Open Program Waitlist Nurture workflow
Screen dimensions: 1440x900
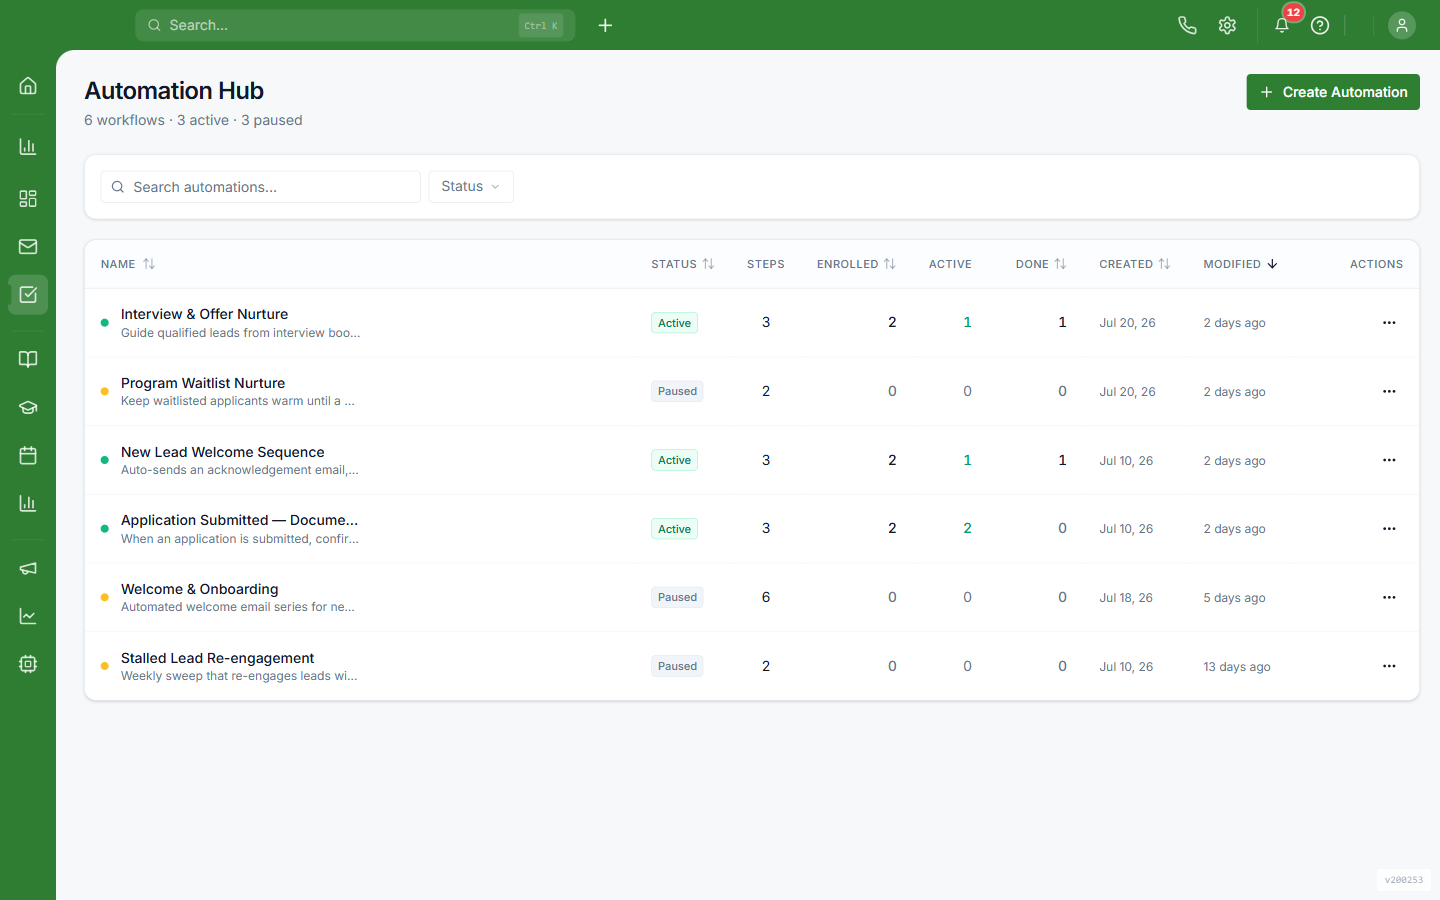click(203, 383)
